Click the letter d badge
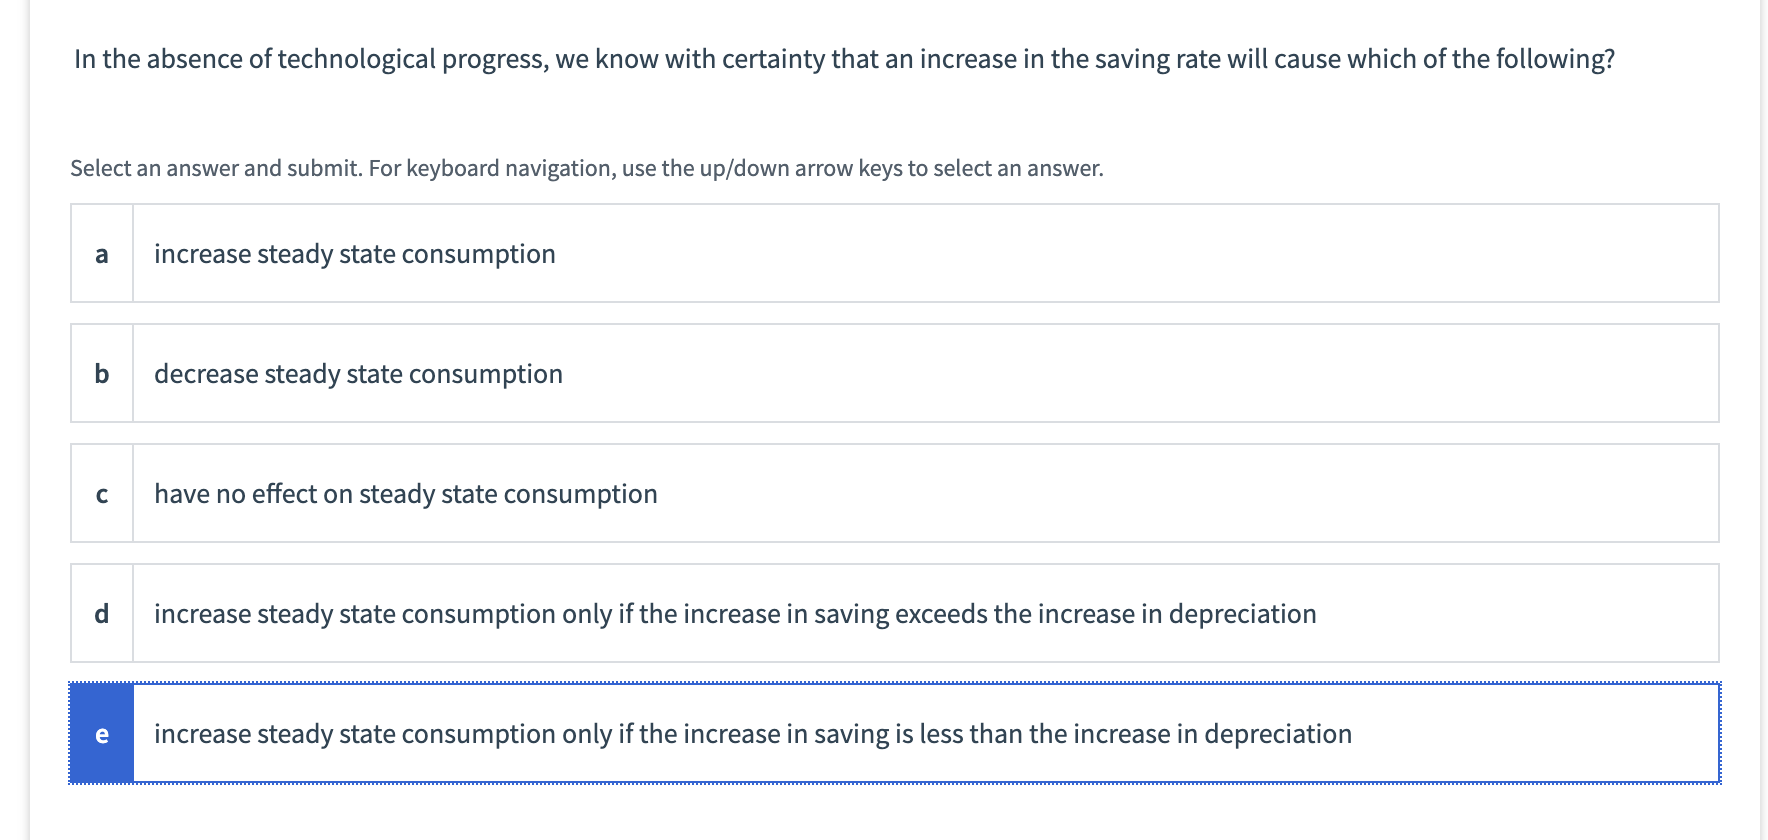1768x840 pixels. pos(101,613)
